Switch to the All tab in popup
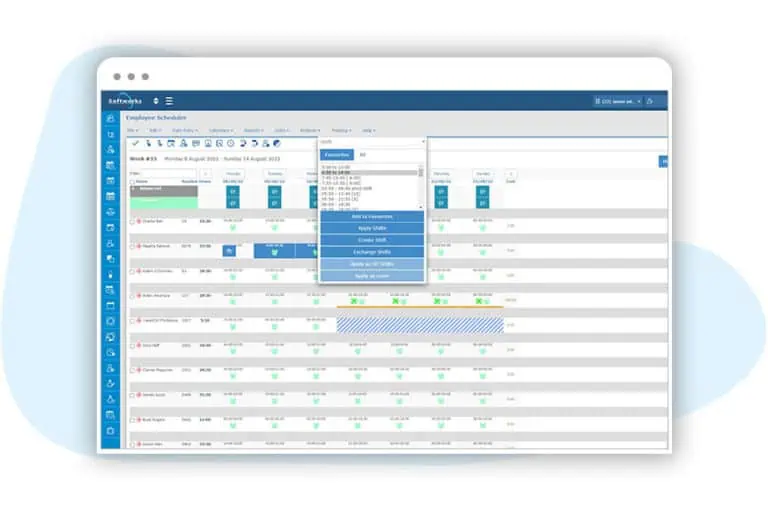 362,155
